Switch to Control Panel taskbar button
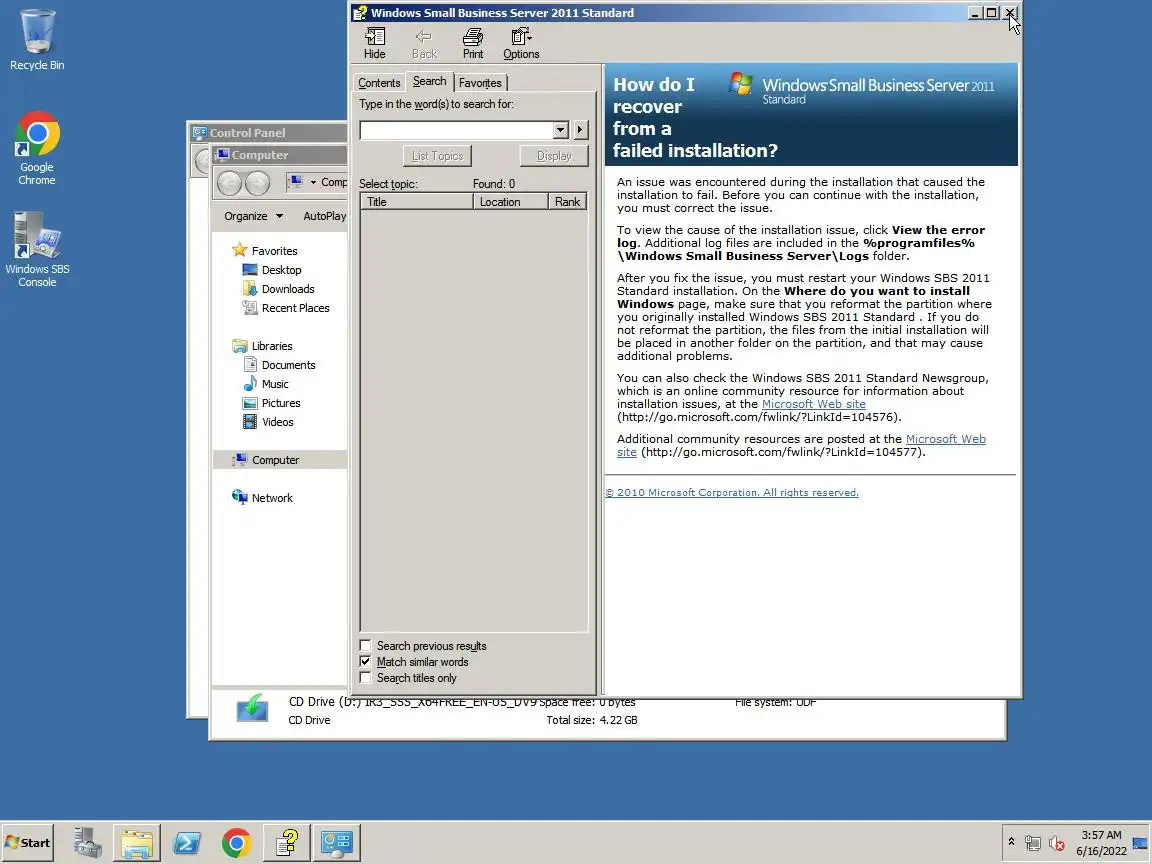Image resolution: width=1152 pixels, height=864 pixels. [336, 843]
